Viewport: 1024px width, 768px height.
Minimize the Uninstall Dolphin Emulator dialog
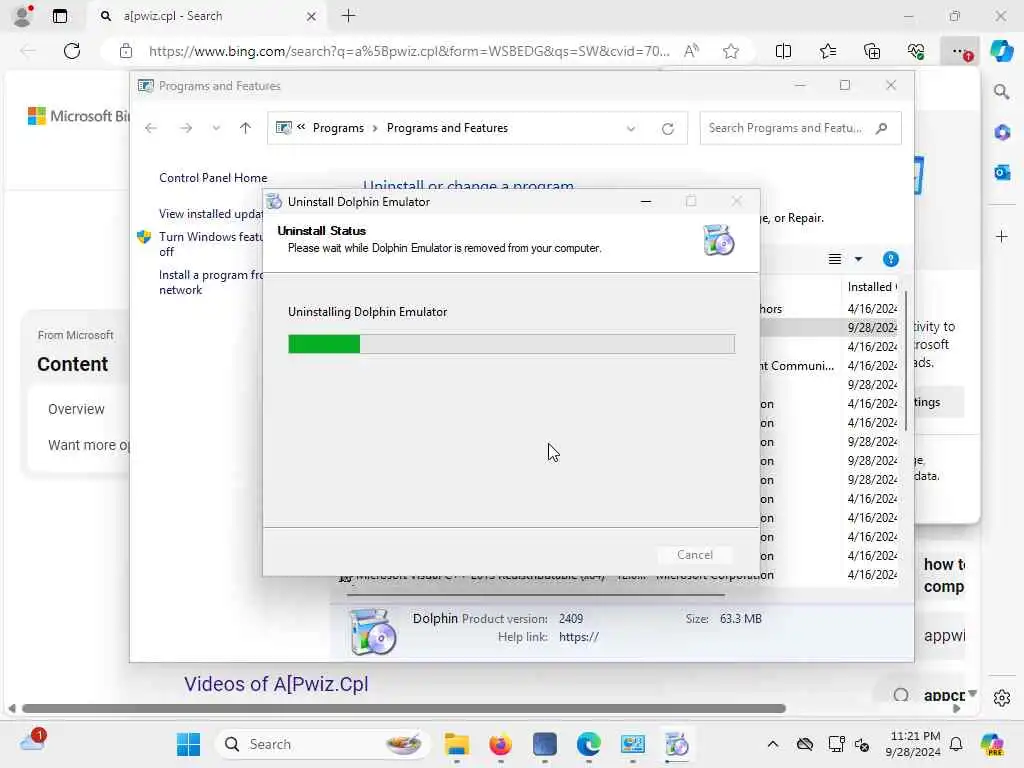[646, 202]
